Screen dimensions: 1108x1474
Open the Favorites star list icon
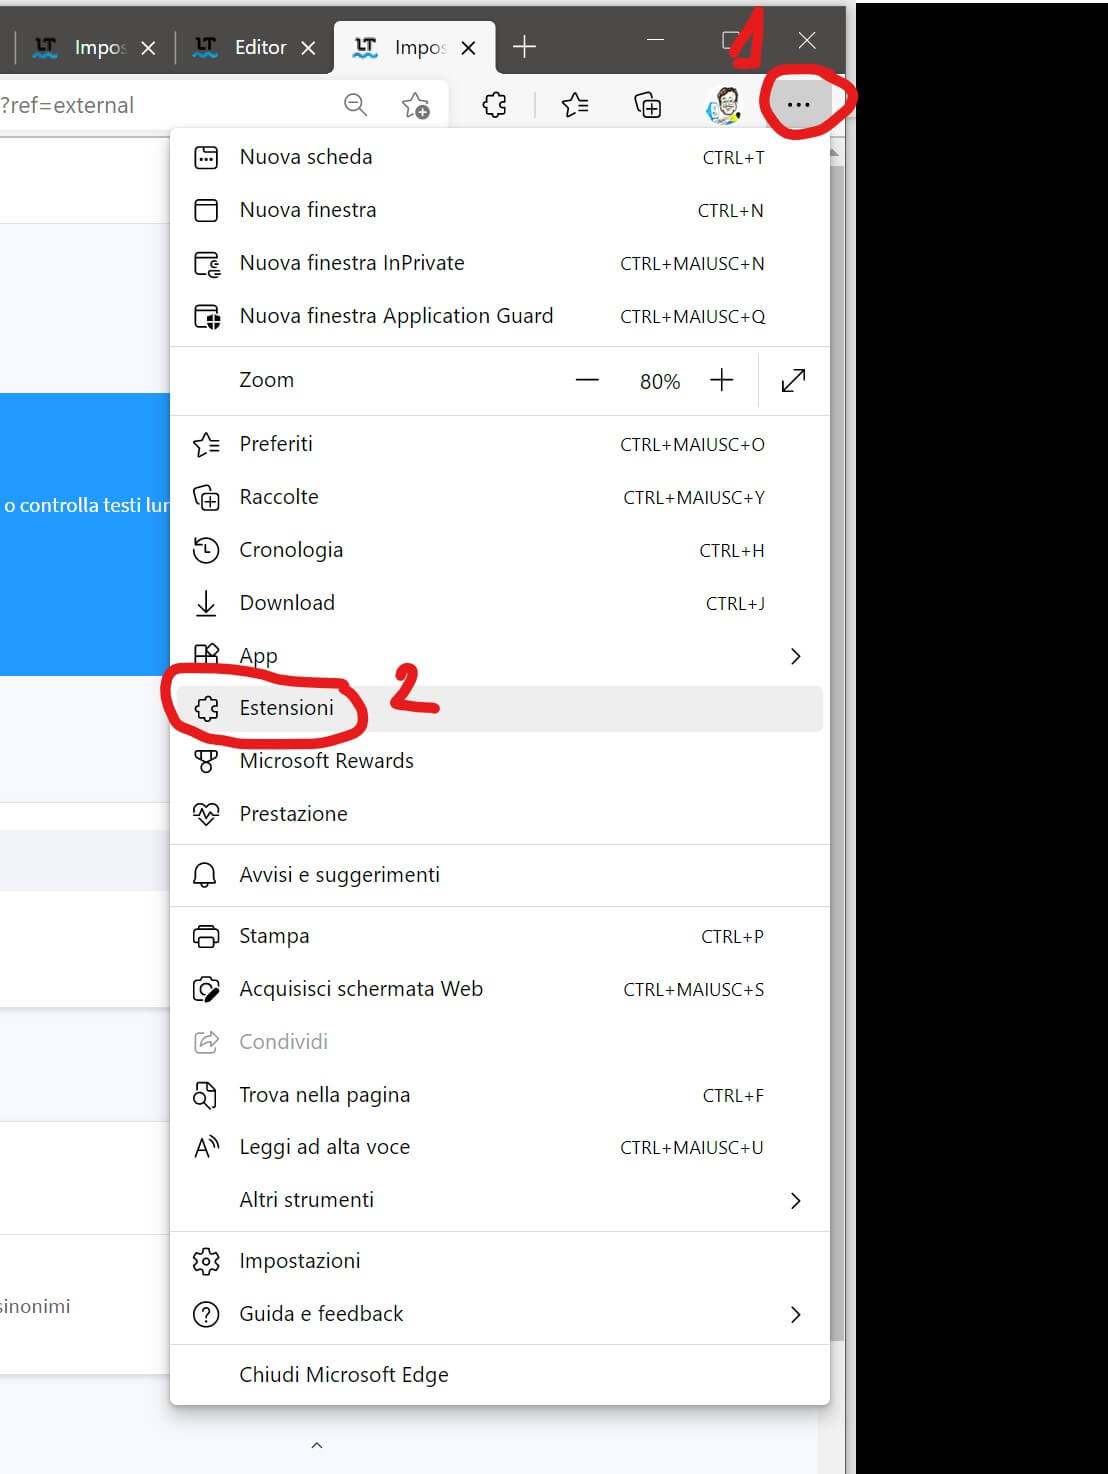point(575,105)
